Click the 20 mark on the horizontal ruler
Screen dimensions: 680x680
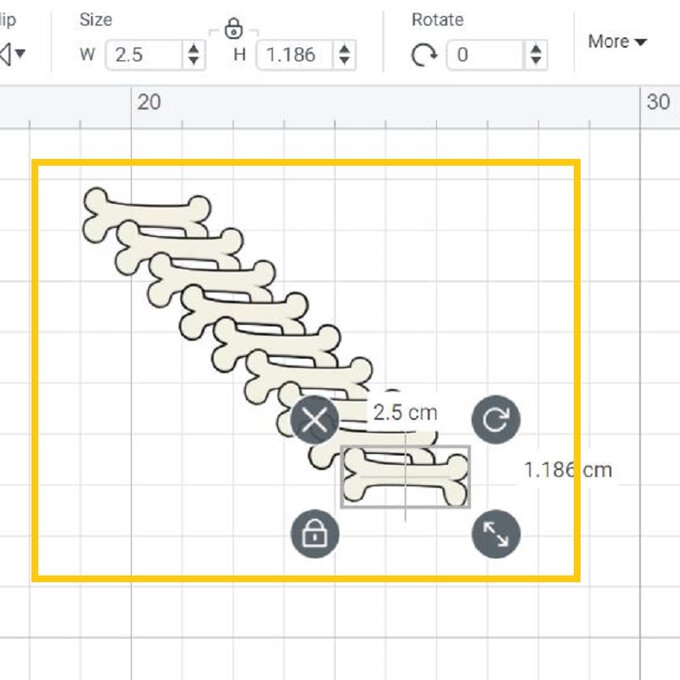click(149, 101)
